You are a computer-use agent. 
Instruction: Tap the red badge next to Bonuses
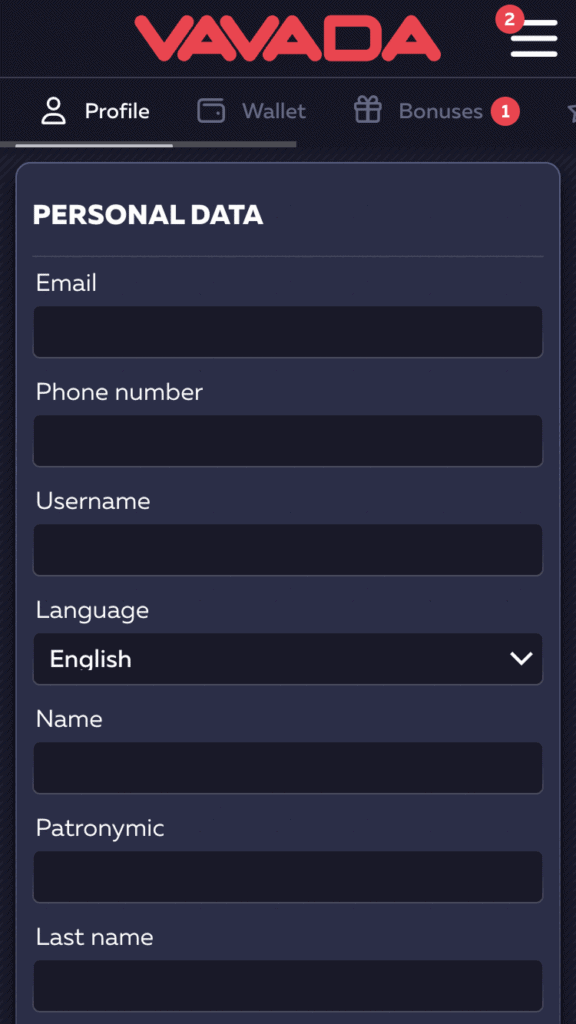[x=505, y=112]
